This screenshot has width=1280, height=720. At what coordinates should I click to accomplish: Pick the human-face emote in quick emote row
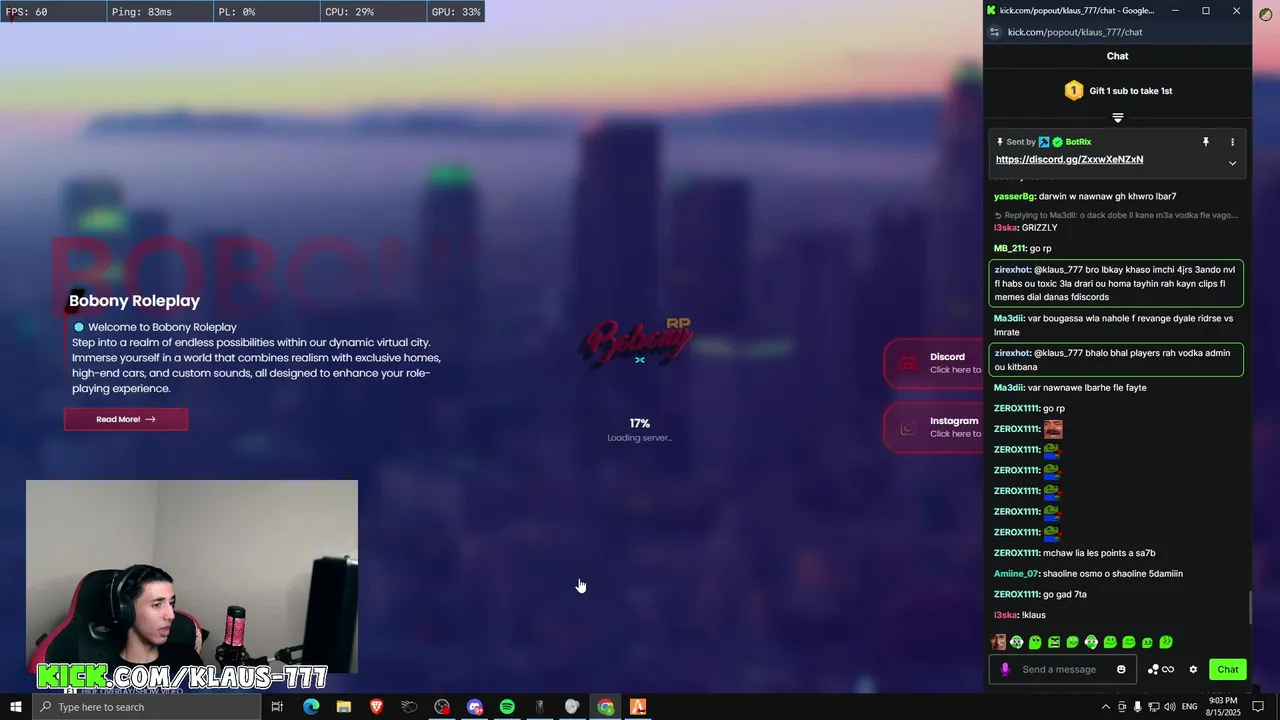(x=998, y=642)
